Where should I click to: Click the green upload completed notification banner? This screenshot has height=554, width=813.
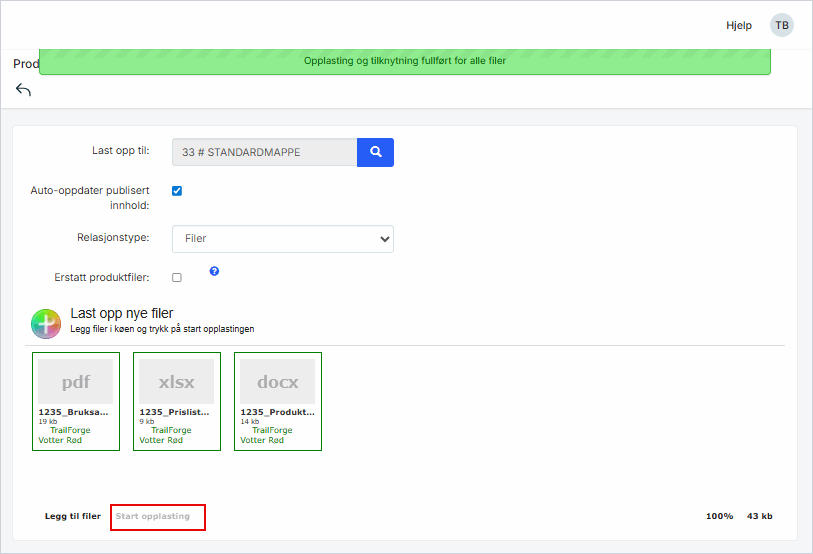click(405, 61)
